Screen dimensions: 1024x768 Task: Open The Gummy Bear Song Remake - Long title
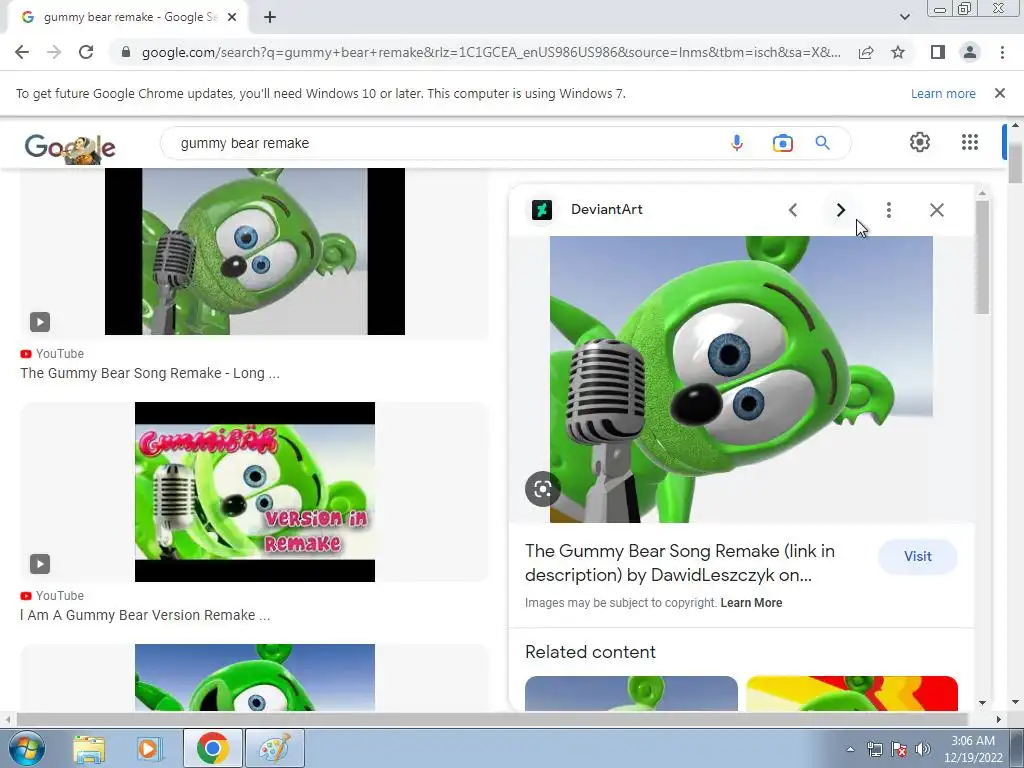(150, 373)
